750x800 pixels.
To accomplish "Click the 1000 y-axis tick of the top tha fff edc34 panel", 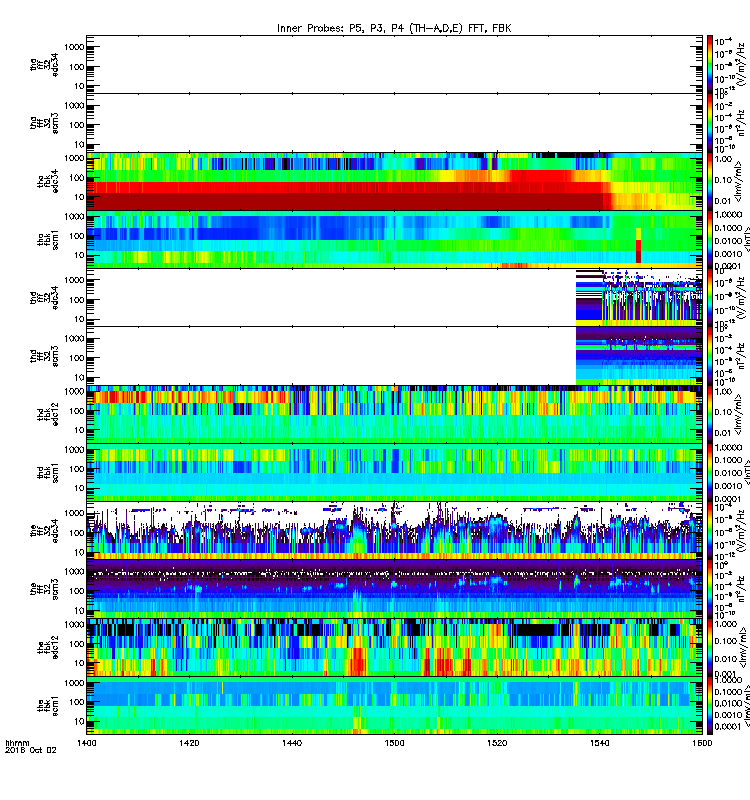I will [74, 47].
